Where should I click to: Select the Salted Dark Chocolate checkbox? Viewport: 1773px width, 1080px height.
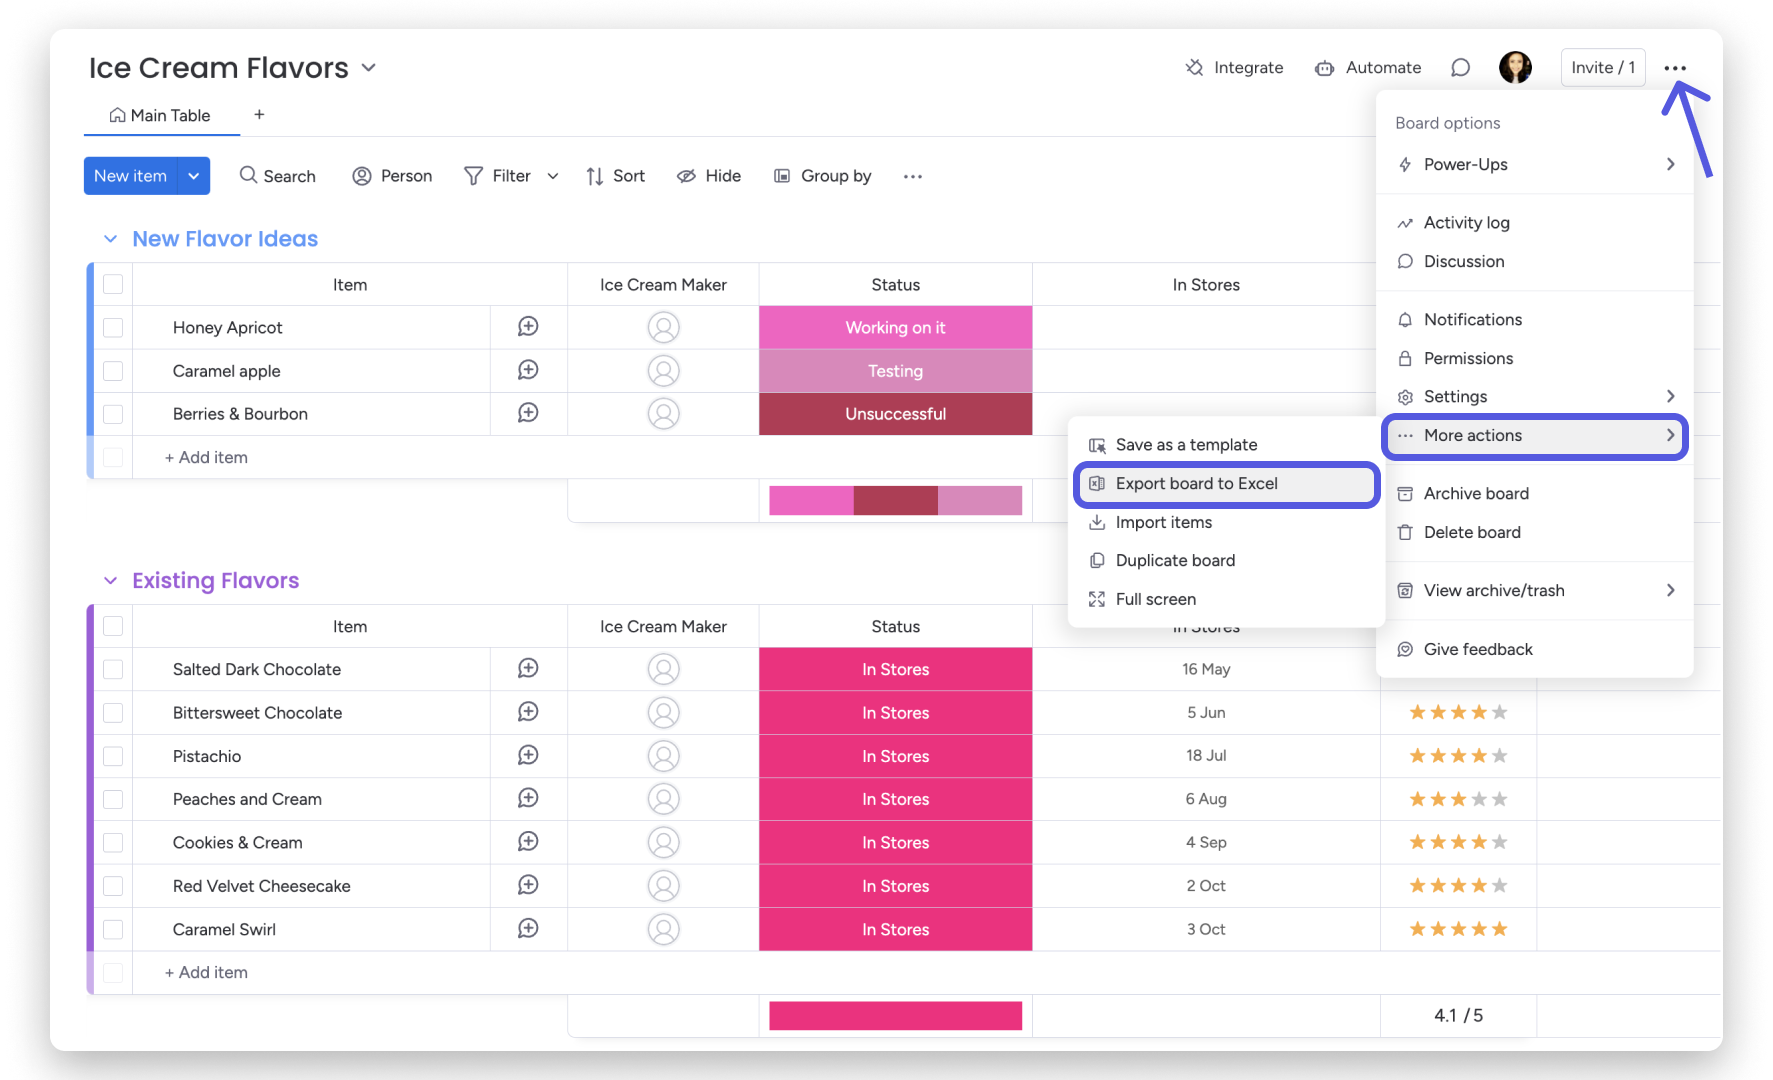pos(113,670)
